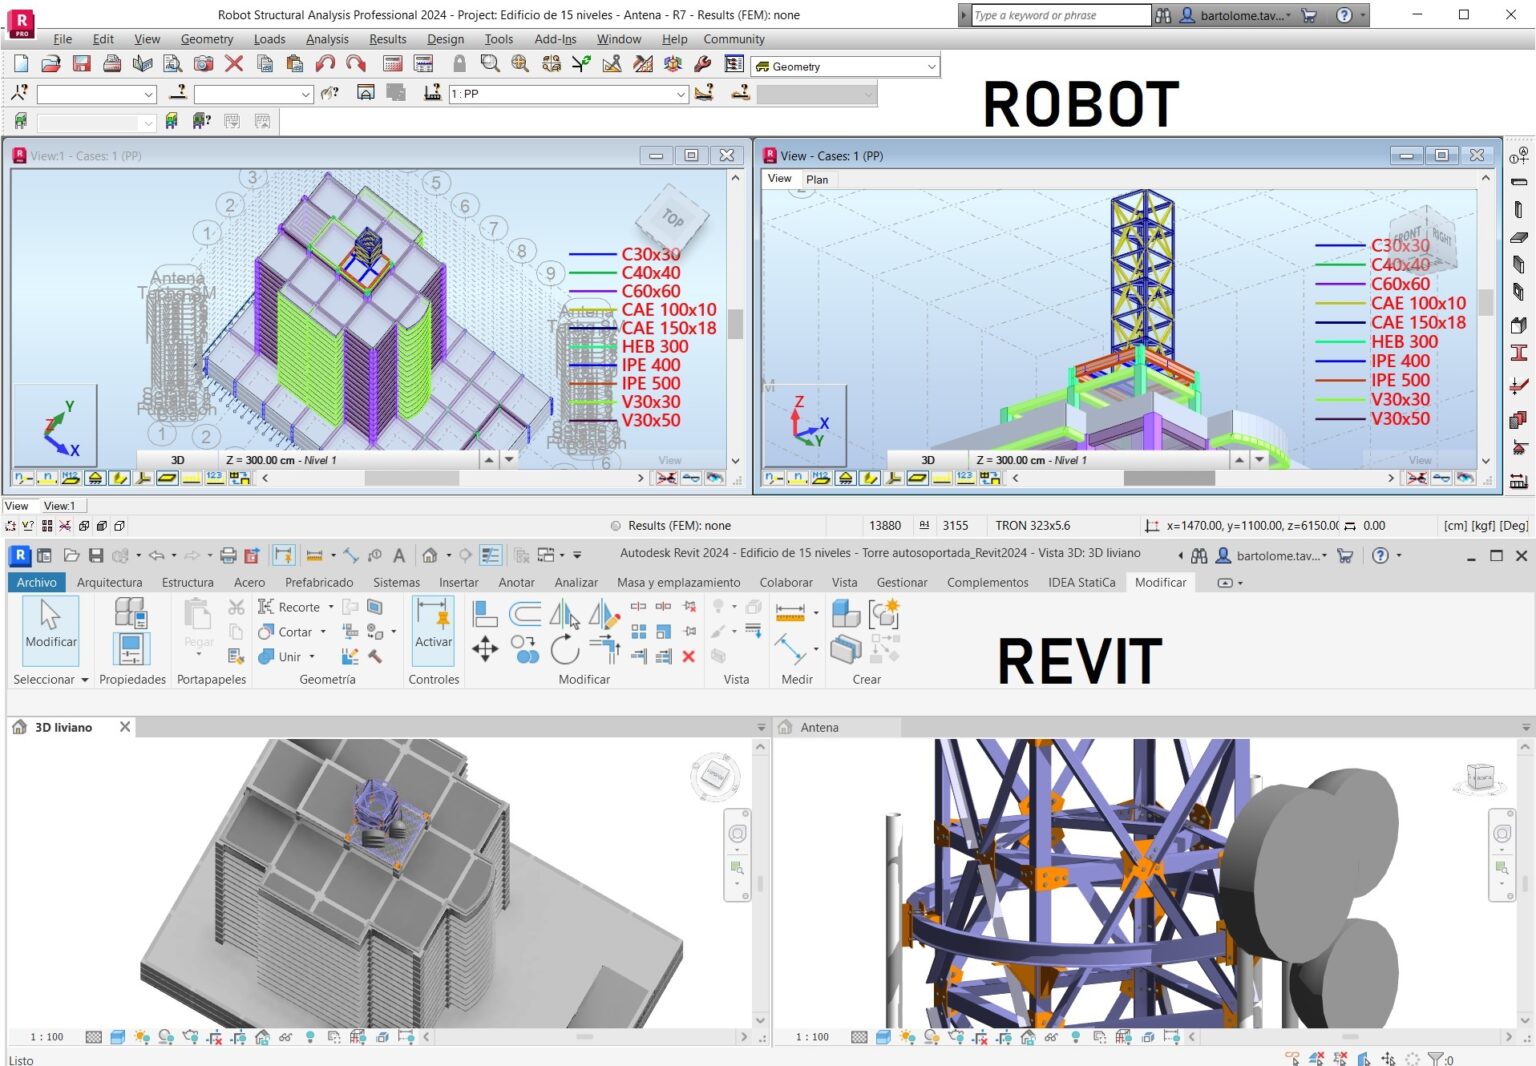
Task: Open the Loads menu in Robot
Action: pos(270,39)
